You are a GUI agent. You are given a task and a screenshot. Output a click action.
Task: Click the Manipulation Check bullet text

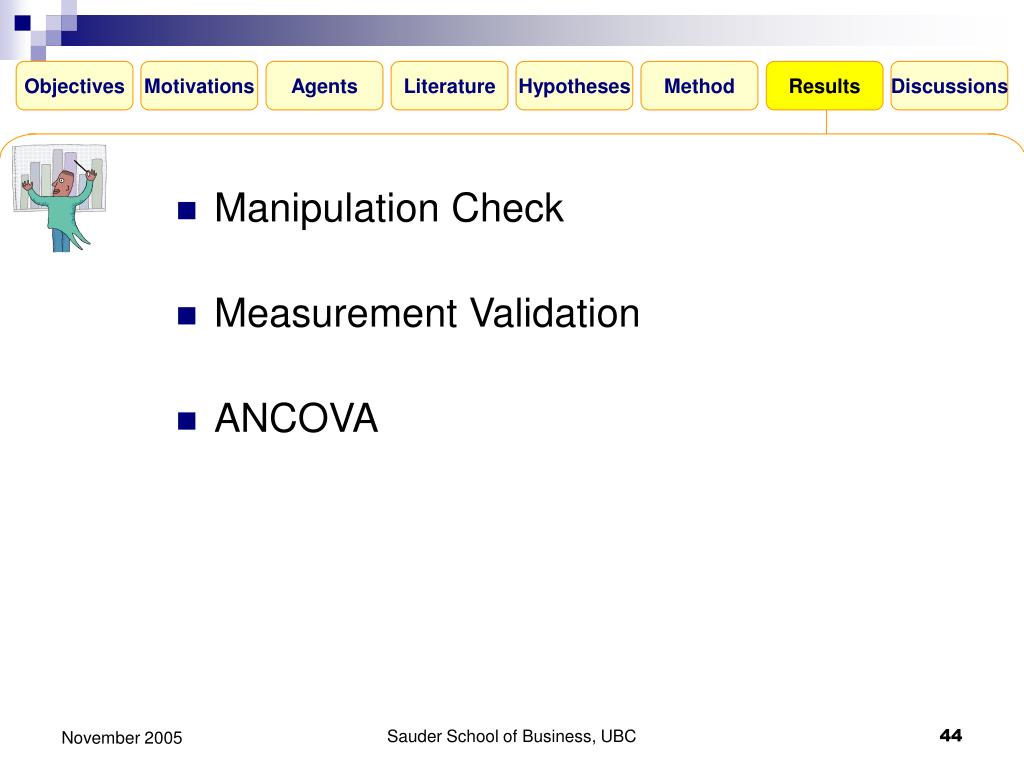(x=389, y=208)
